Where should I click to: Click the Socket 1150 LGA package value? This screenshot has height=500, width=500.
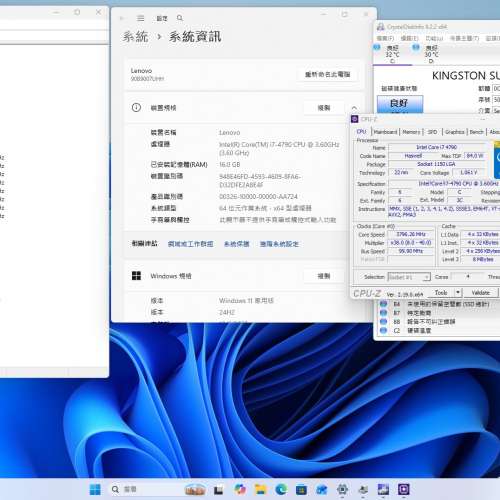[437, 164]
